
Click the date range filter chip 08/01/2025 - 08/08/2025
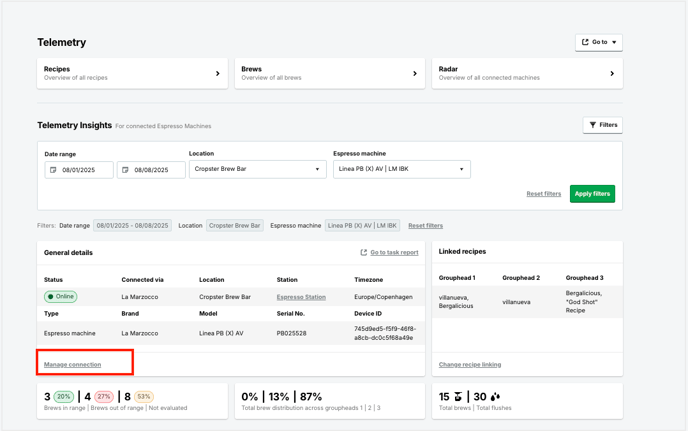pos(132,226)
